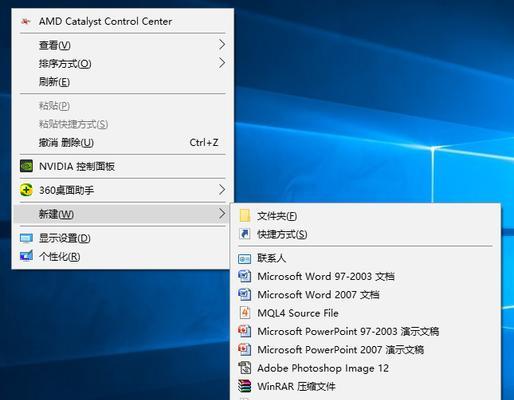Screen dimensions: 514x400
Task: Open NVIDIA 控制面板 from context menu
Action: pyautogui.click(x=123, y=166)
